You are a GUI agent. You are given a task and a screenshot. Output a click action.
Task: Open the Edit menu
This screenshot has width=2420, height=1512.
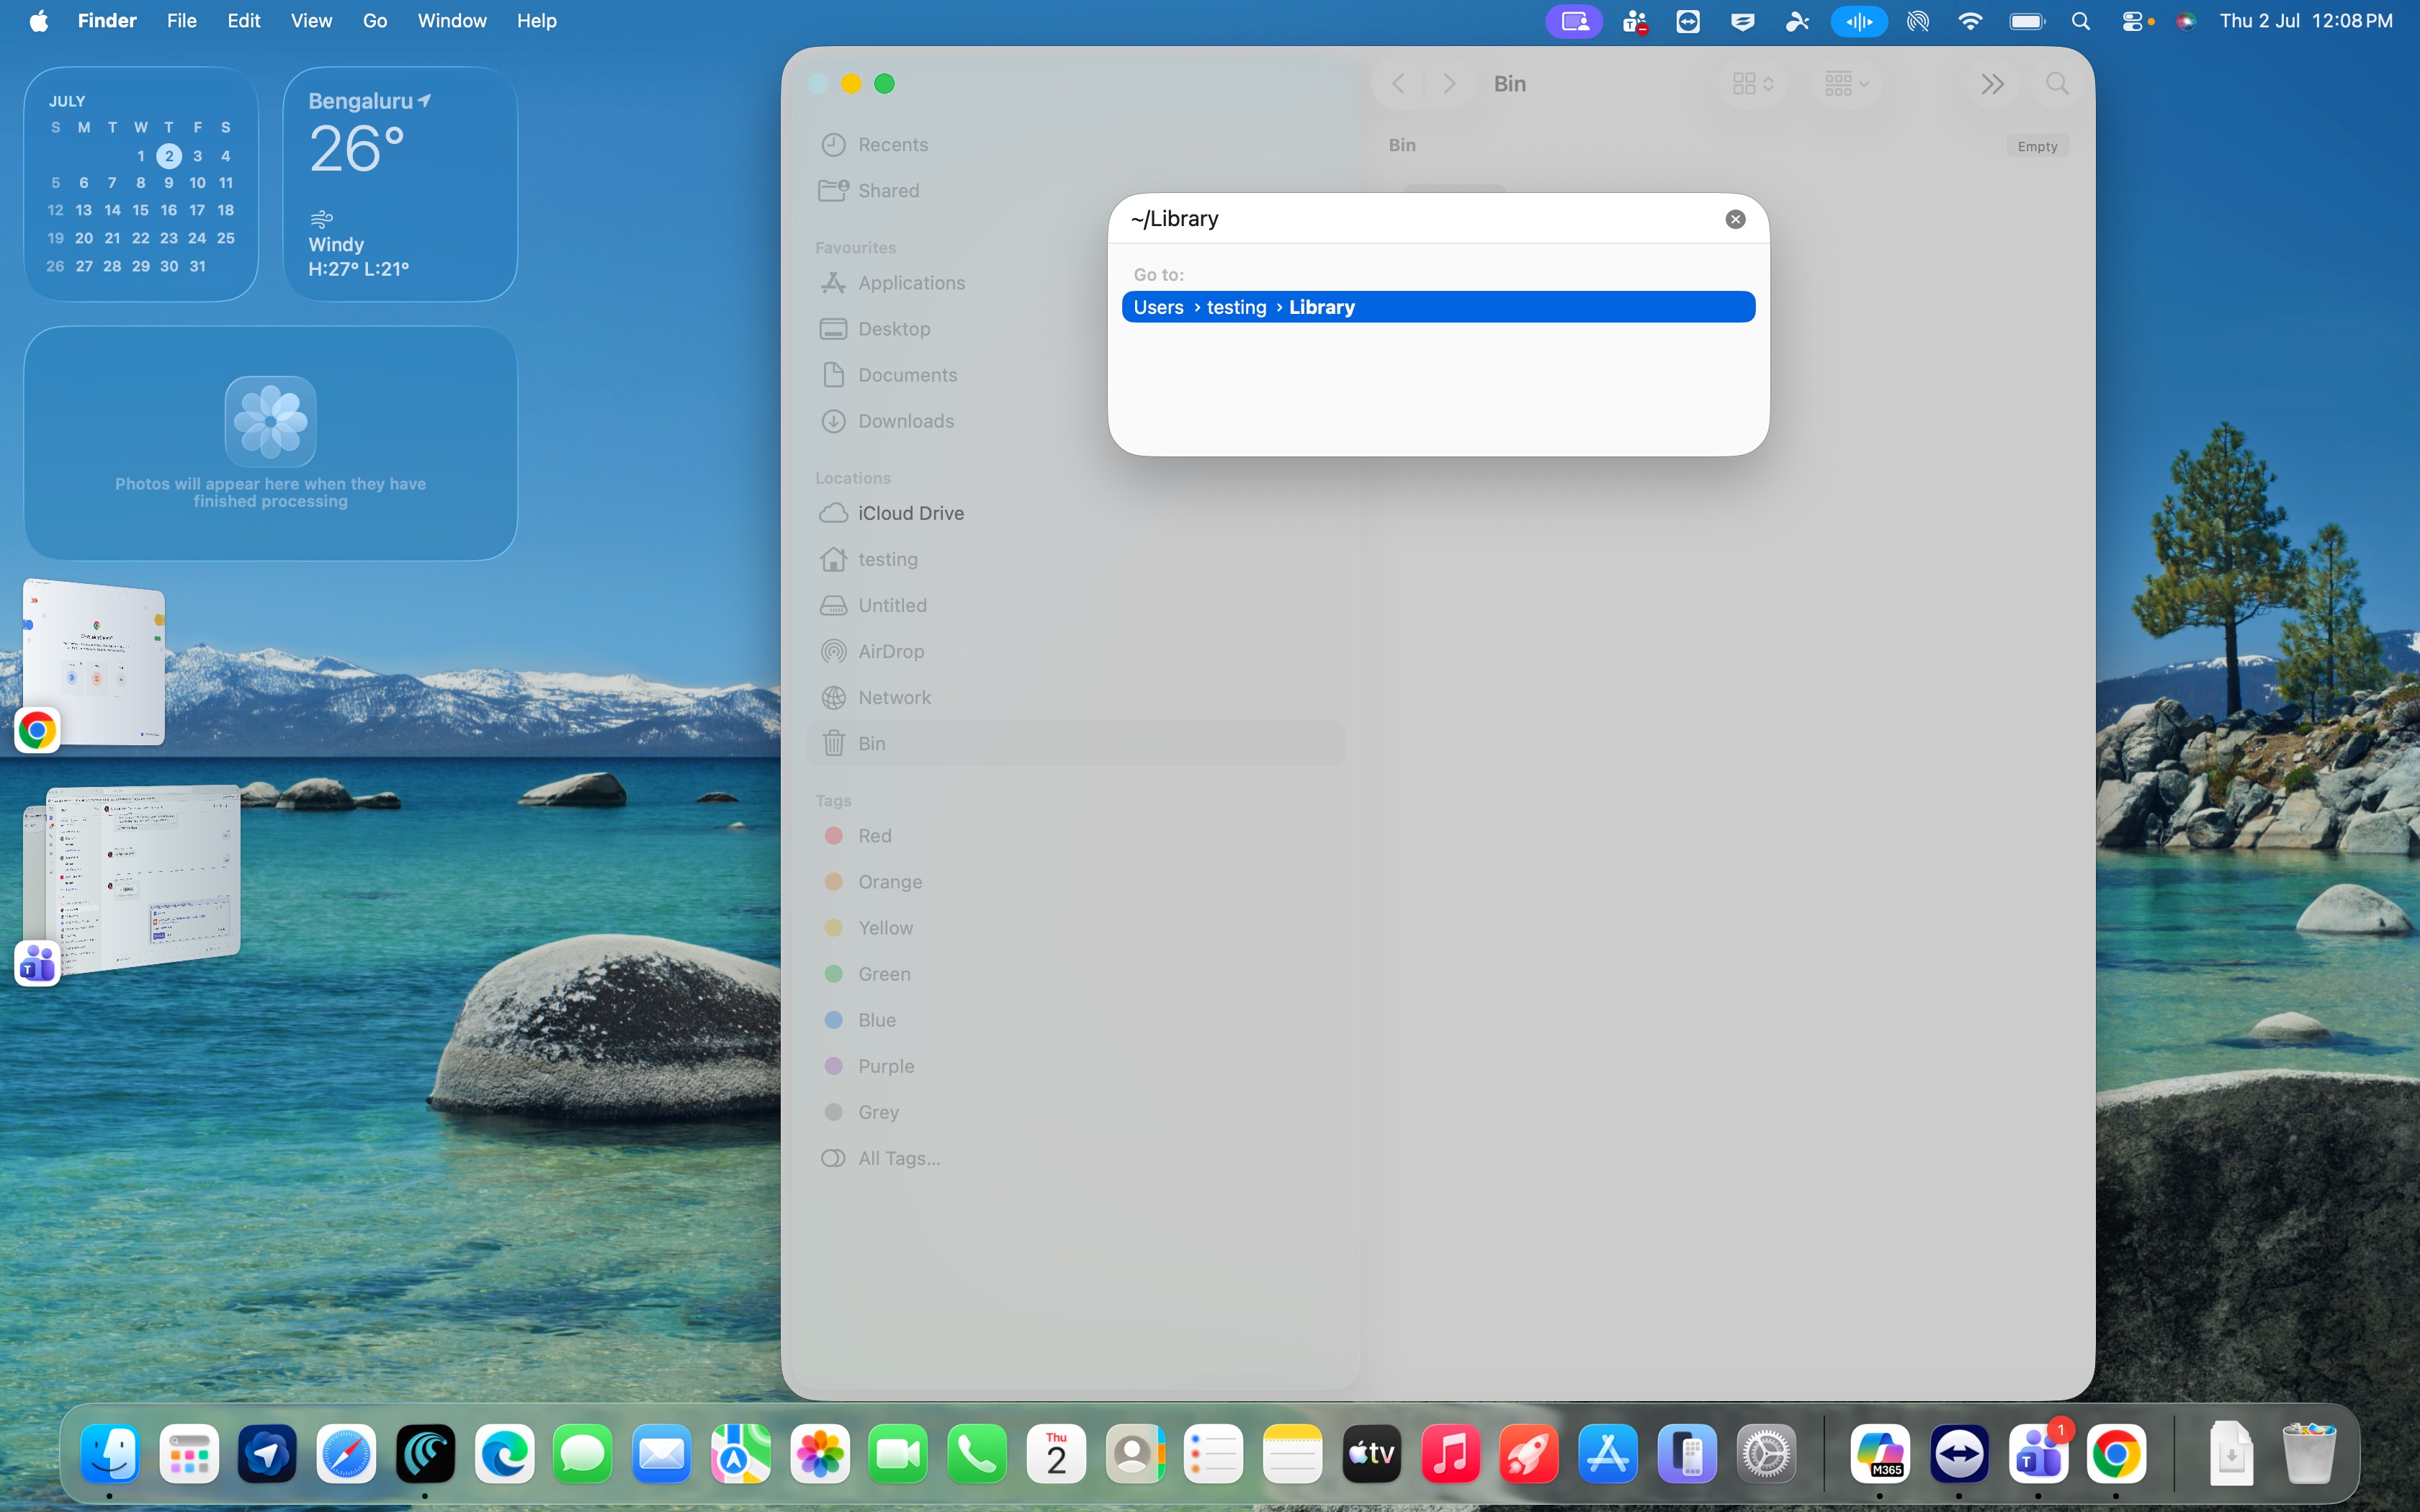[x=243, y=21]
